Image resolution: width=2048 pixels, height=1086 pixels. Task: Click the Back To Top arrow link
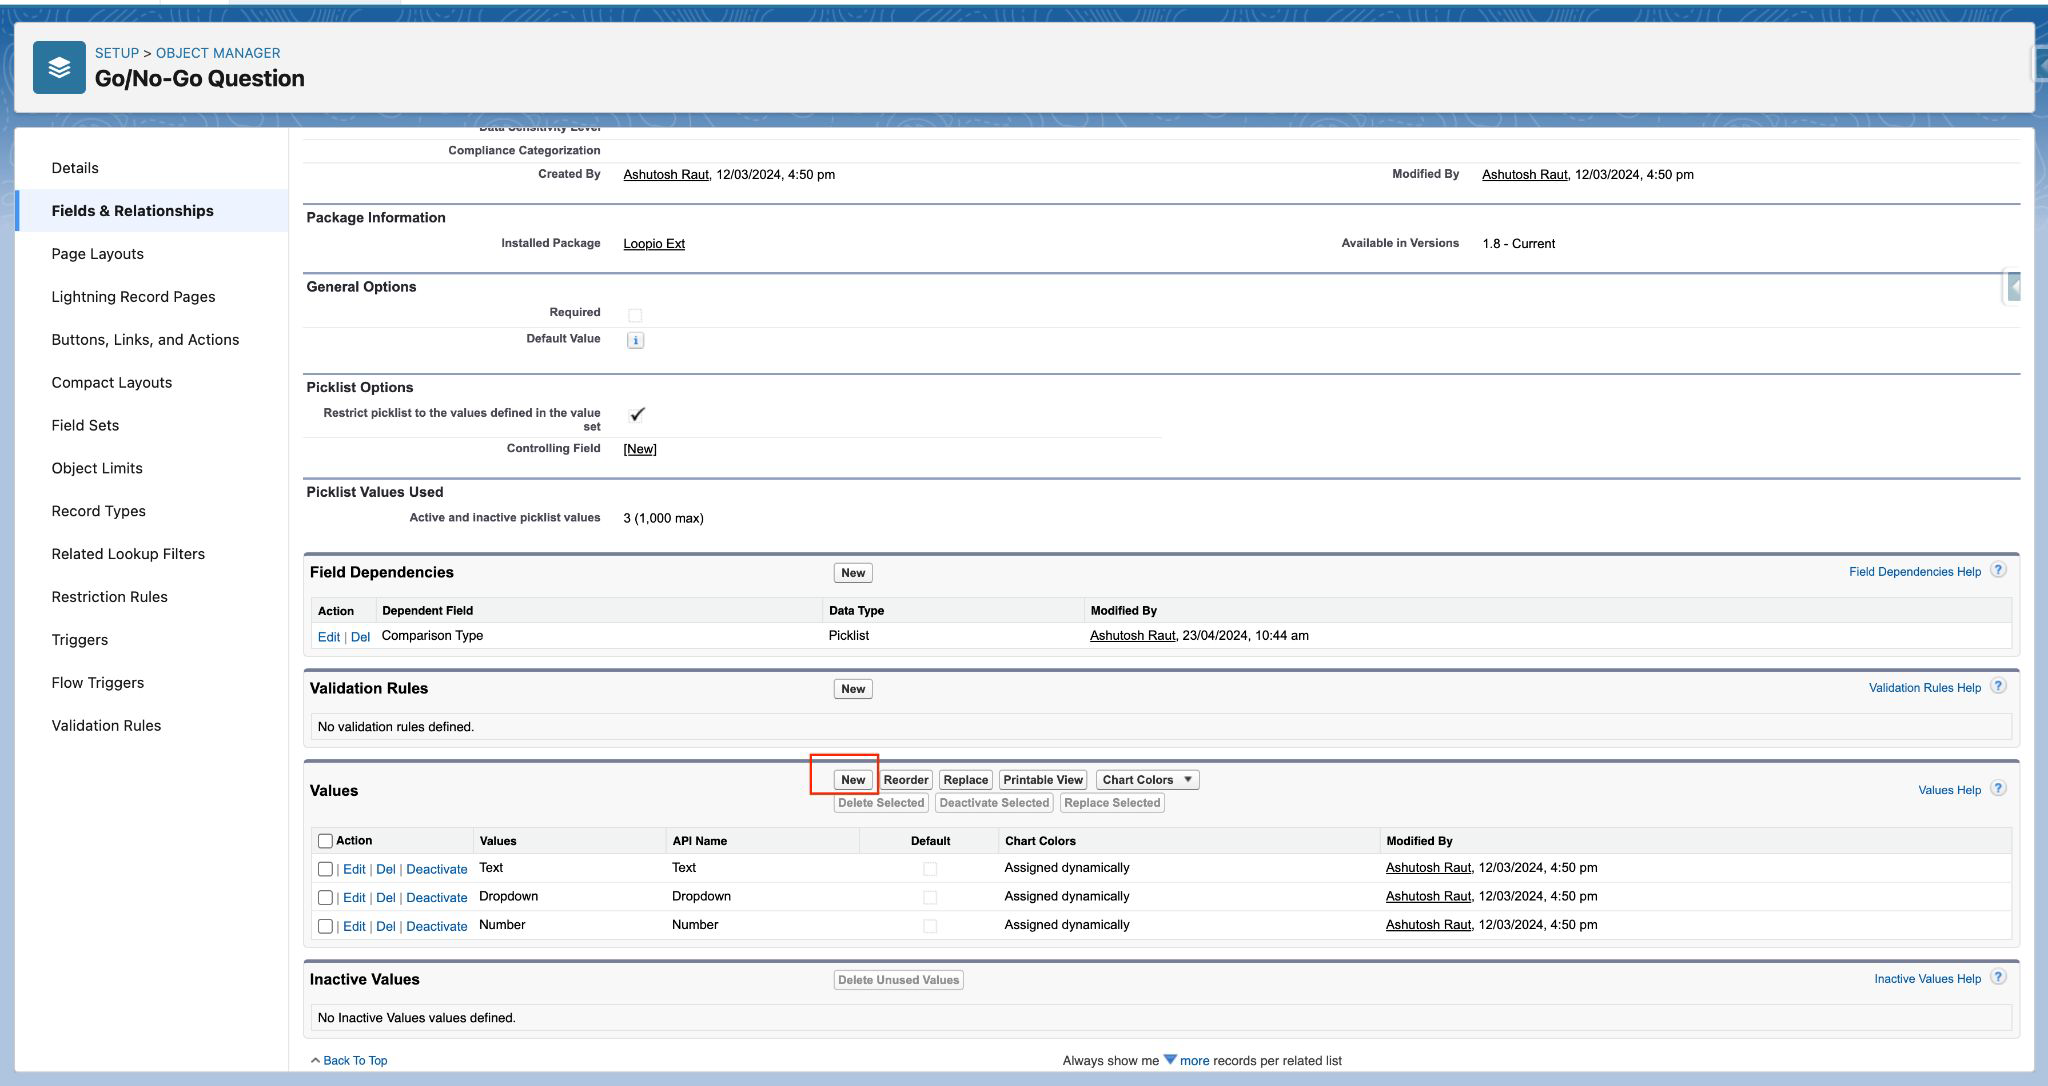[349, 1060]
